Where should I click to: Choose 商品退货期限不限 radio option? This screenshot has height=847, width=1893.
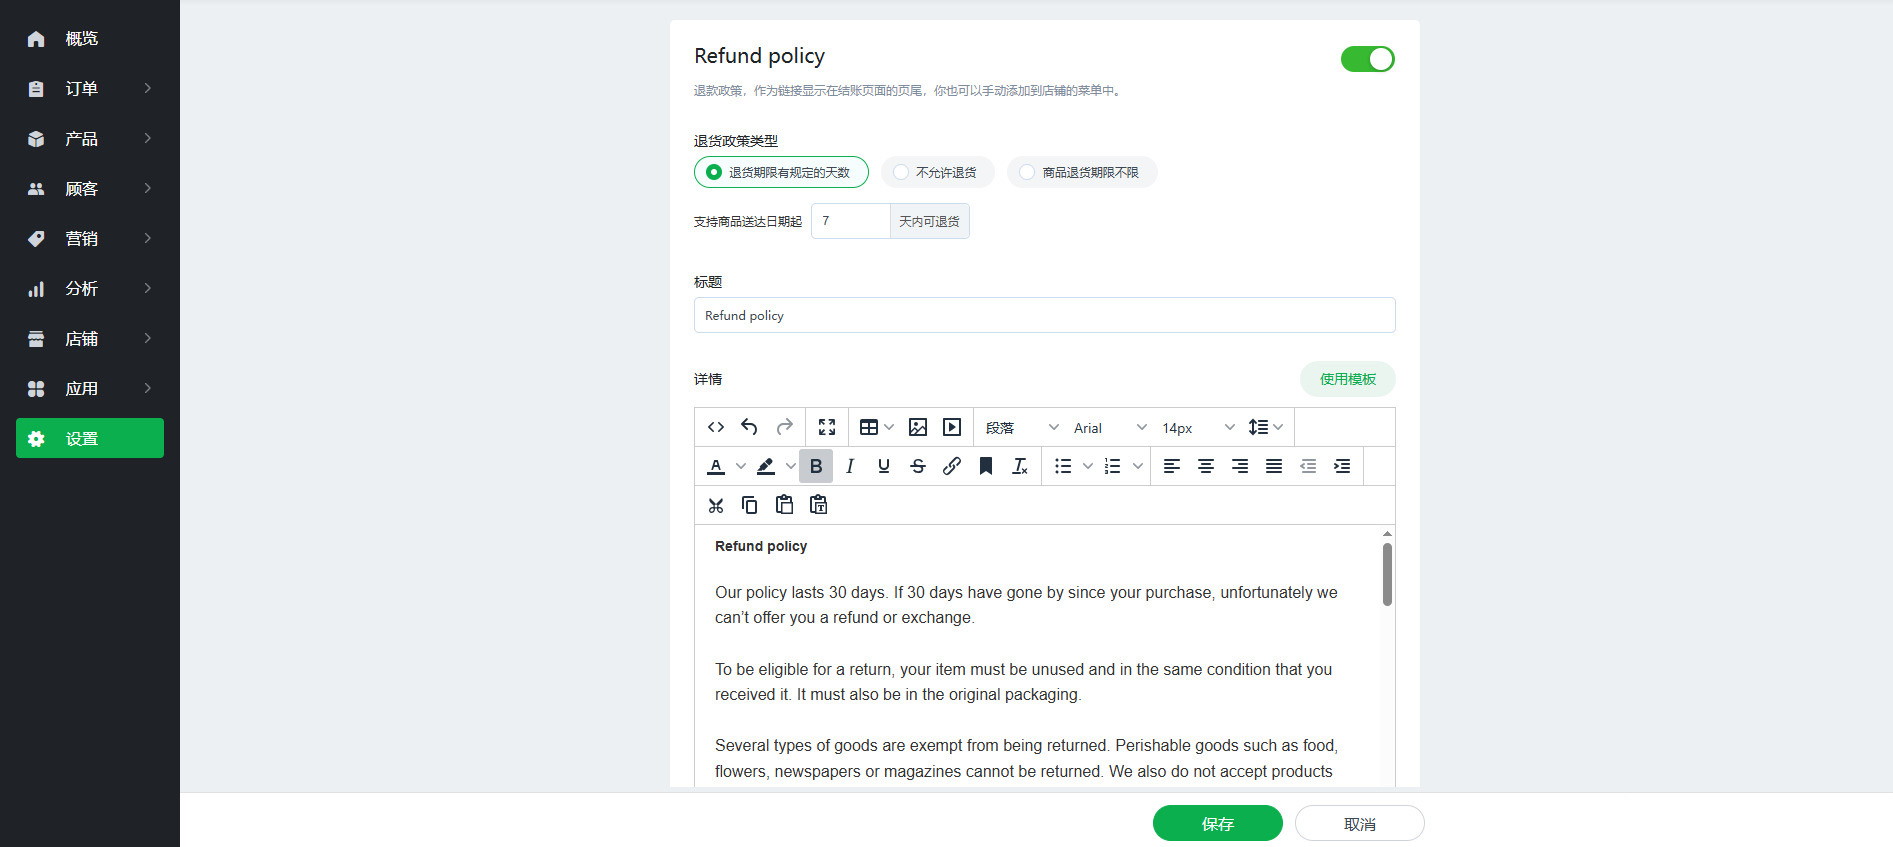1082,172
